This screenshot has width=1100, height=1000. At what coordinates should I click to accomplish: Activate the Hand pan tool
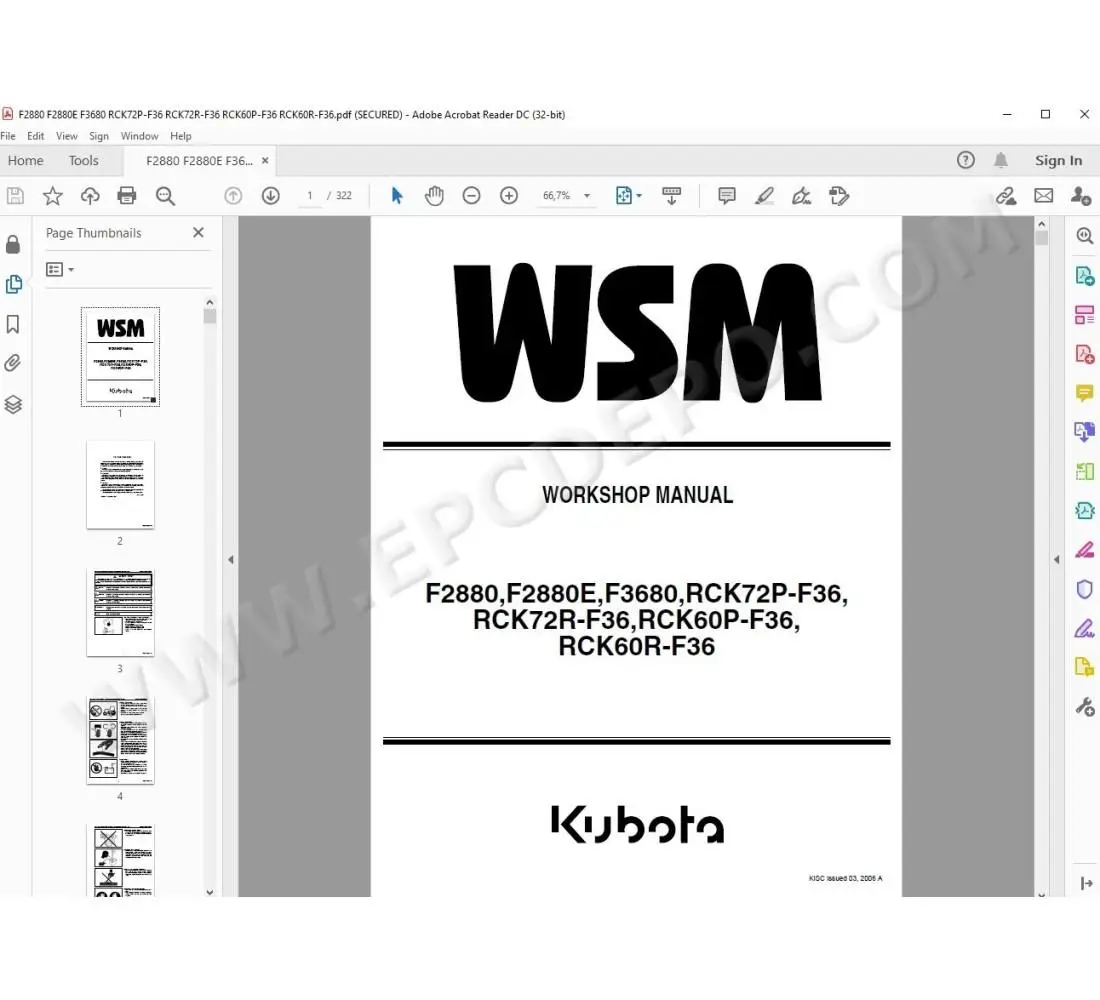434,196
